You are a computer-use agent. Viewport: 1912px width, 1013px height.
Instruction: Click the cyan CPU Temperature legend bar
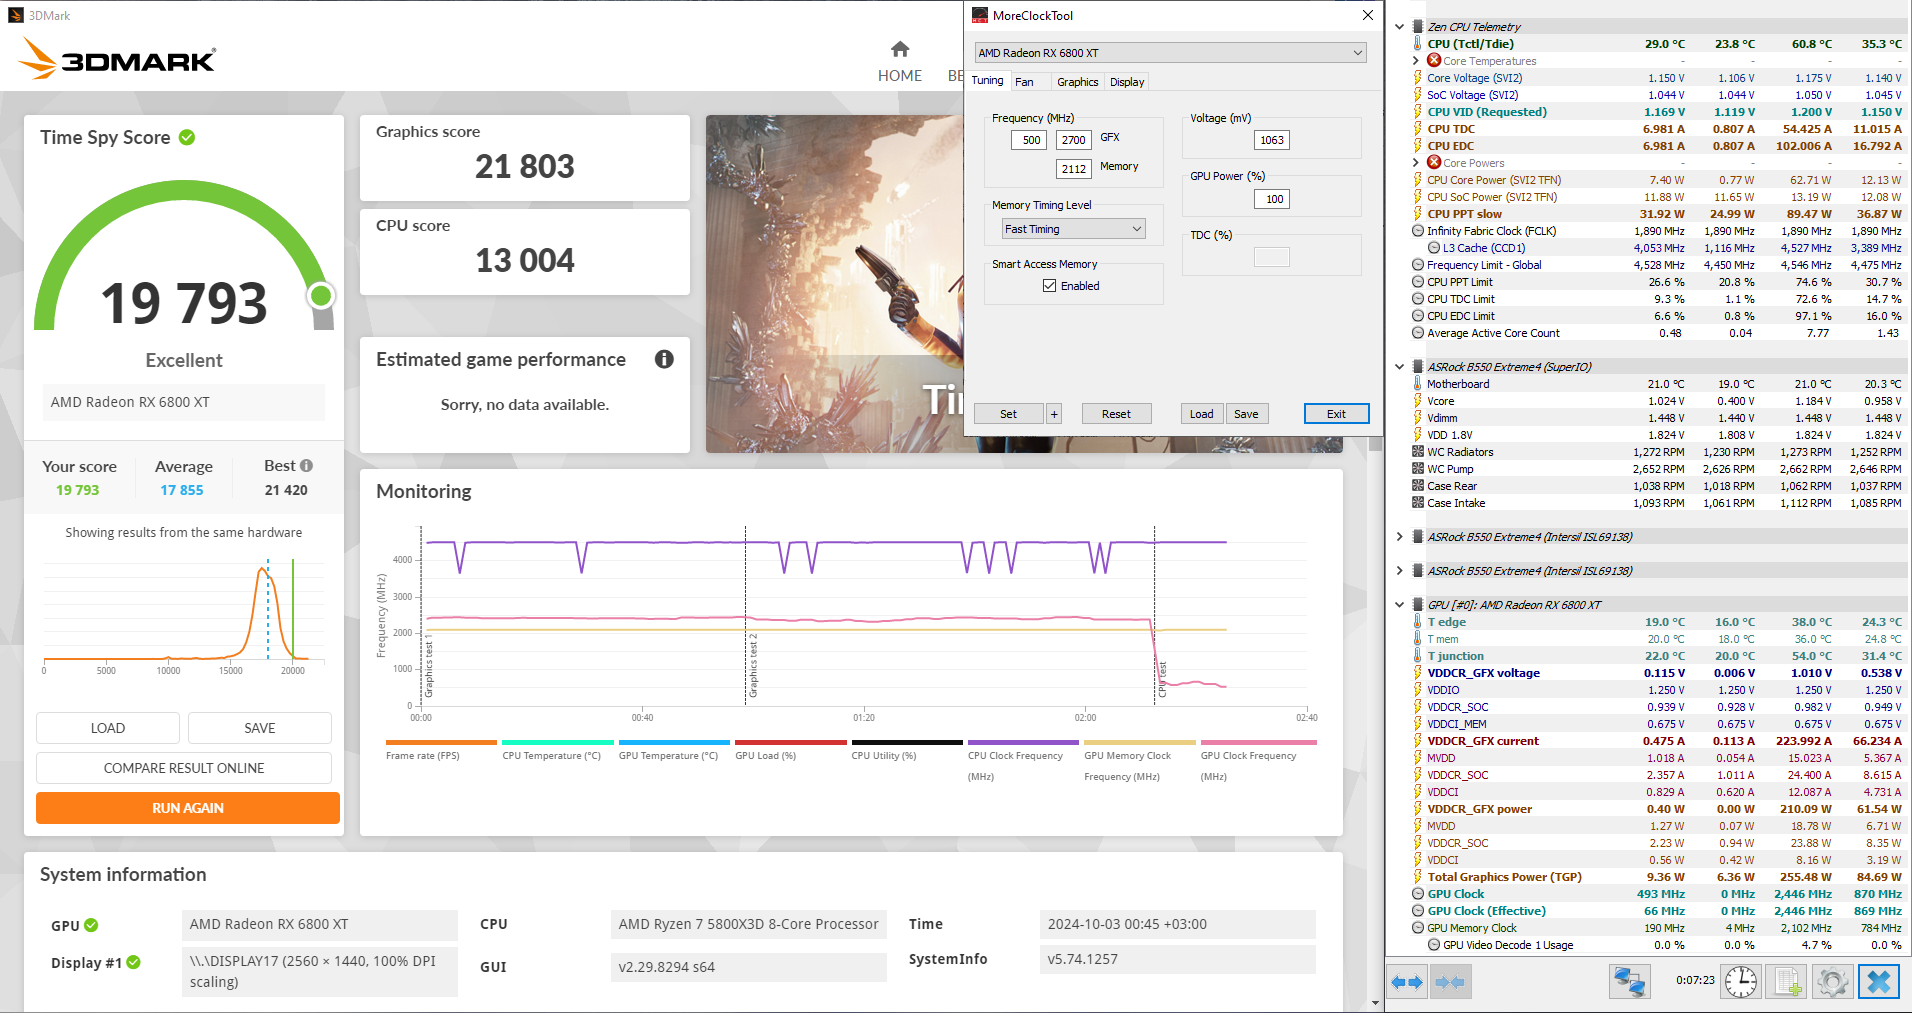(558, 742)
